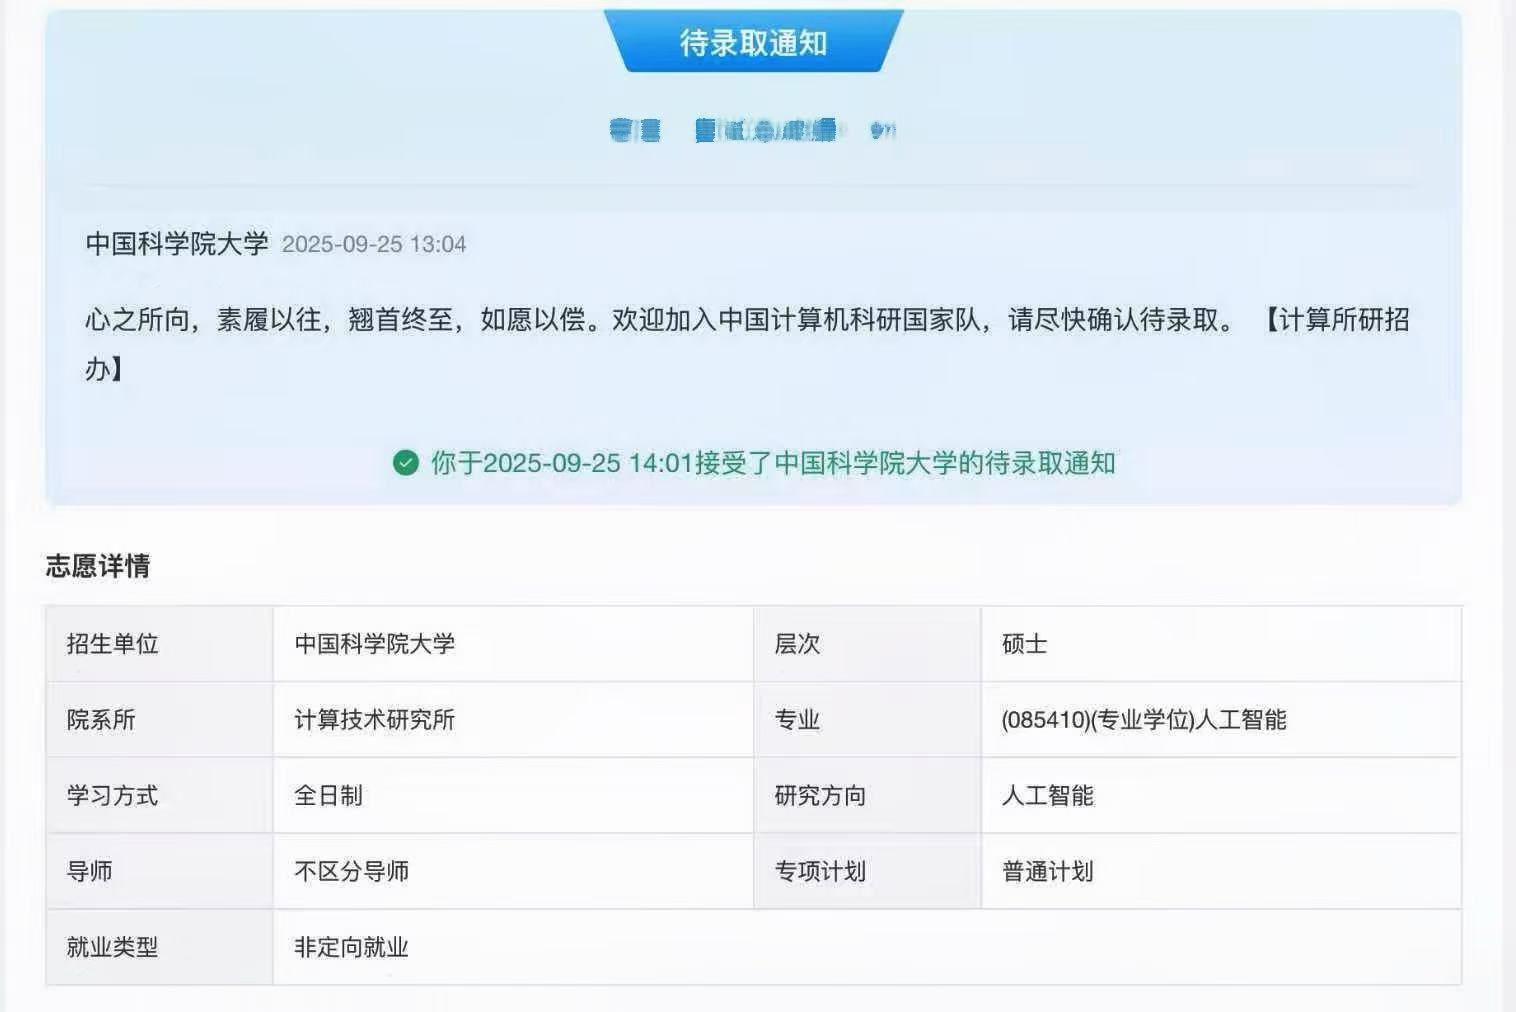Click the 院系所 label cell

159,720
